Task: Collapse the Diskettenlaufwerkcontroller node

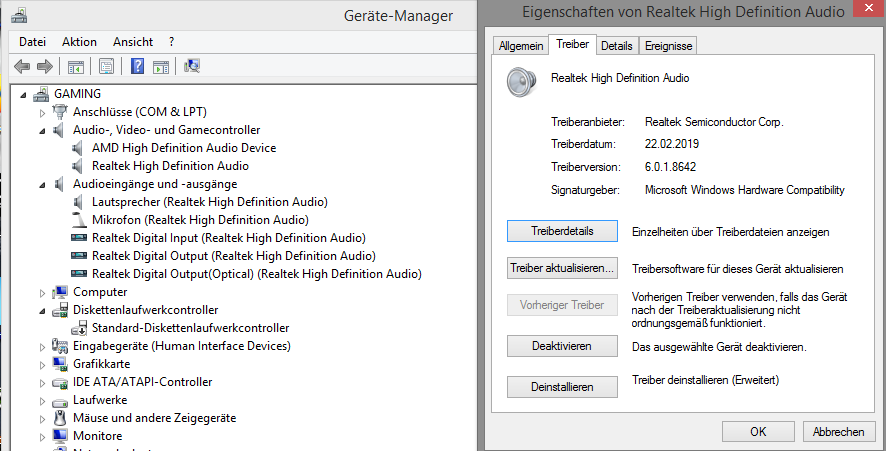Action: click(42, 310)
